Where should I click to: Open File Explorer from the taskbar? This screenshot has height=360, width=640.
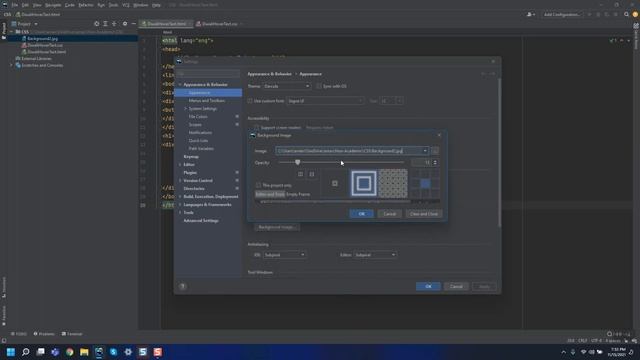[x=84, y=352]
